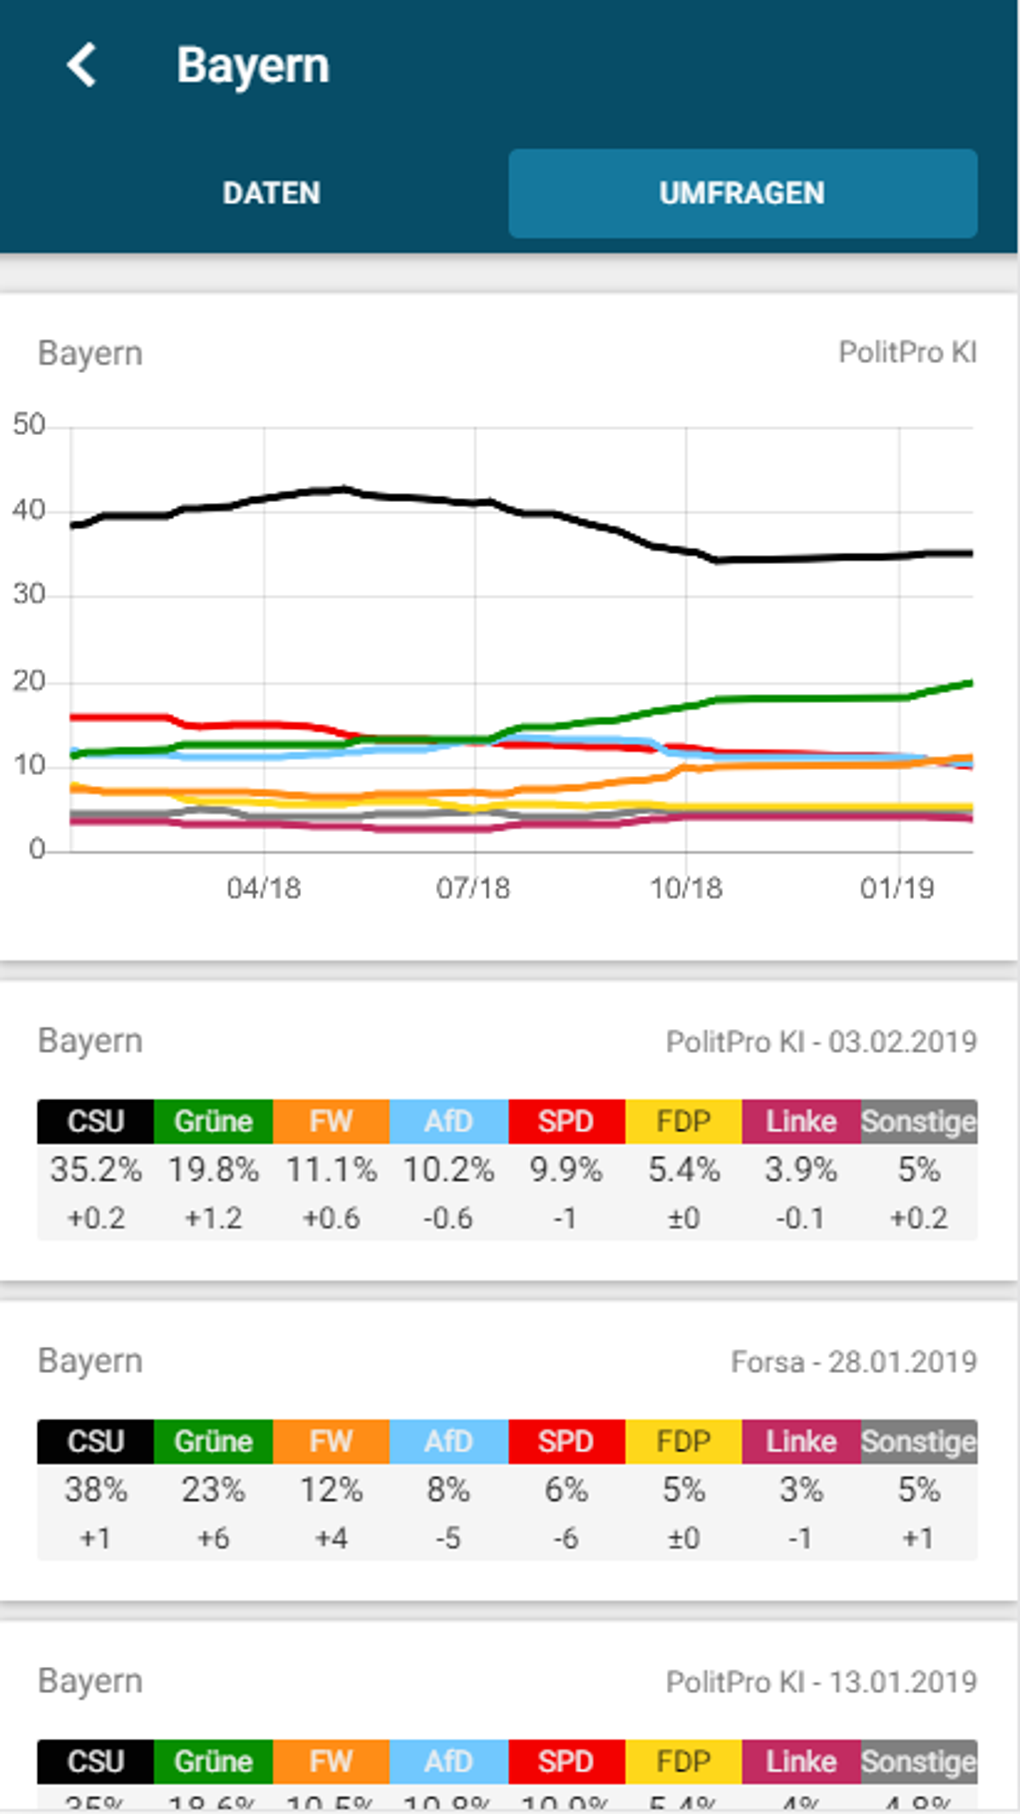1020x1814 pixels.
Task: Tap the FDP header in the 13.01.2019 table
Action: [x=683, y=1762]
